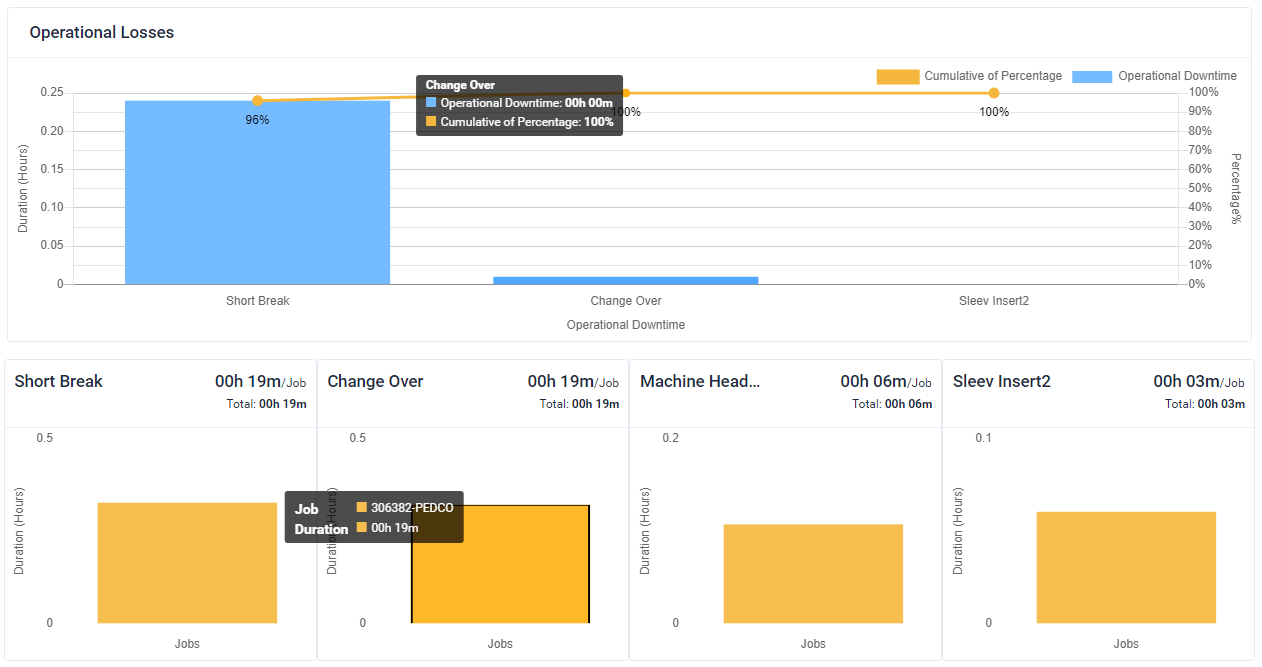Toggle the Cumulative of Percentage legend label
This screenshot has height=667, width=1262.
tap(992, 76)
